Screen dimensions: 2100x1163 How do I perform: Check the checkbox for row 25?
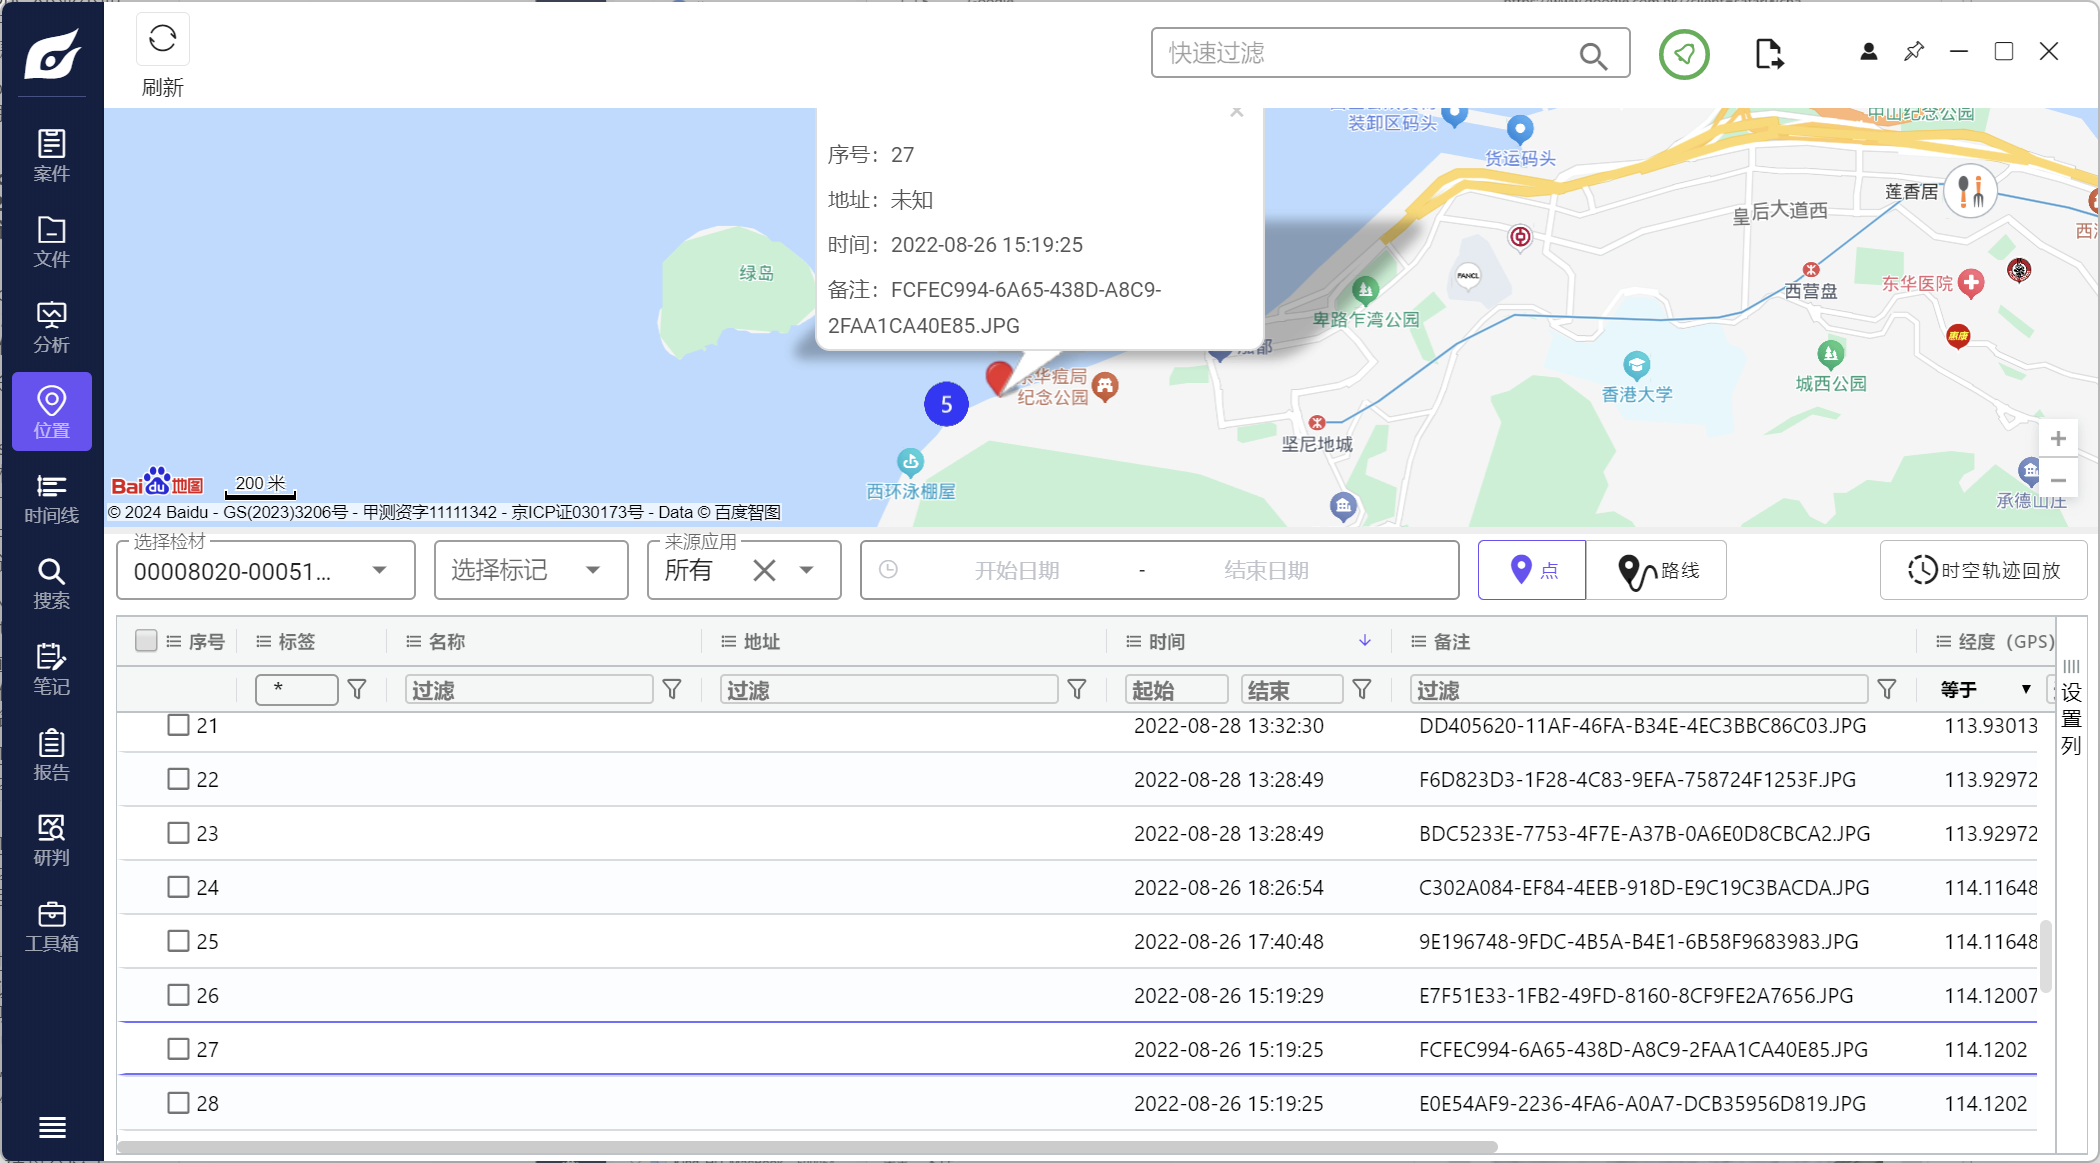click(178, 941)
